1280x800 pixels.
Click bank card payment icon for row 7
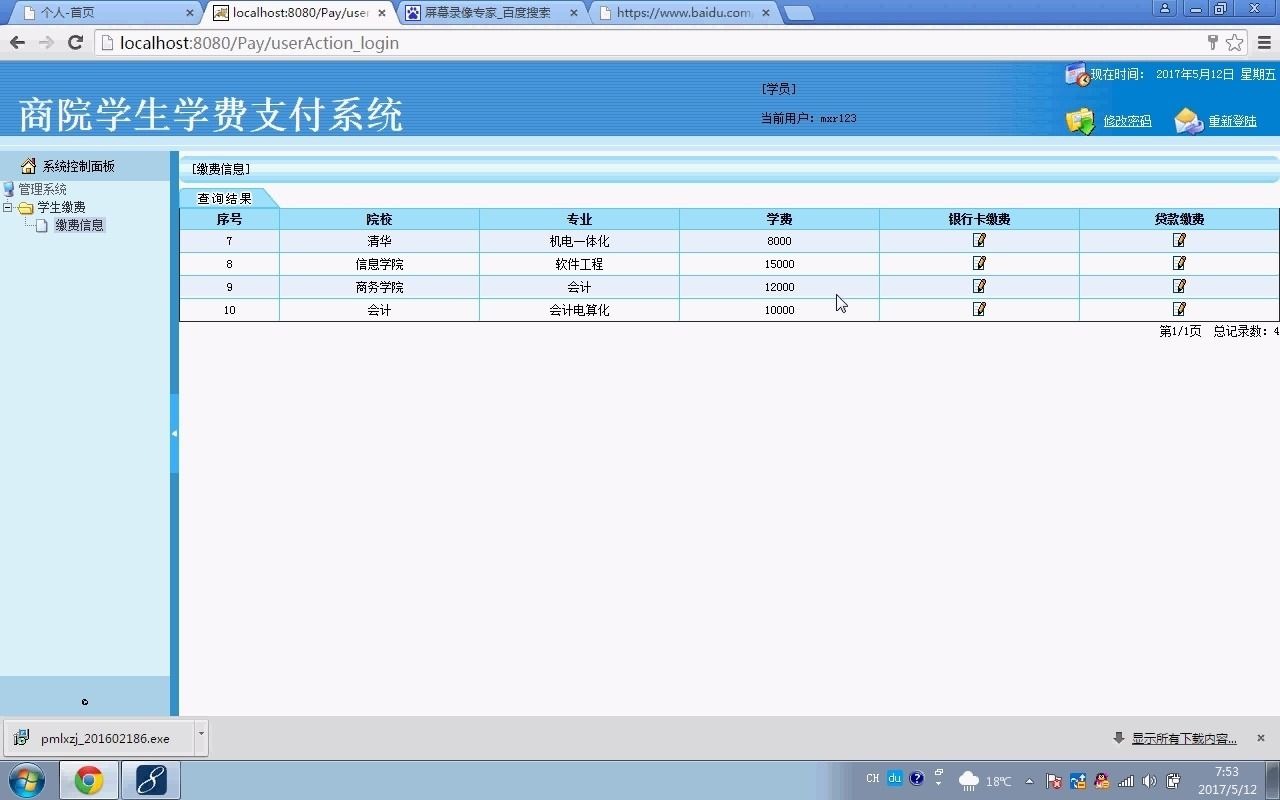tap(979, 240)
